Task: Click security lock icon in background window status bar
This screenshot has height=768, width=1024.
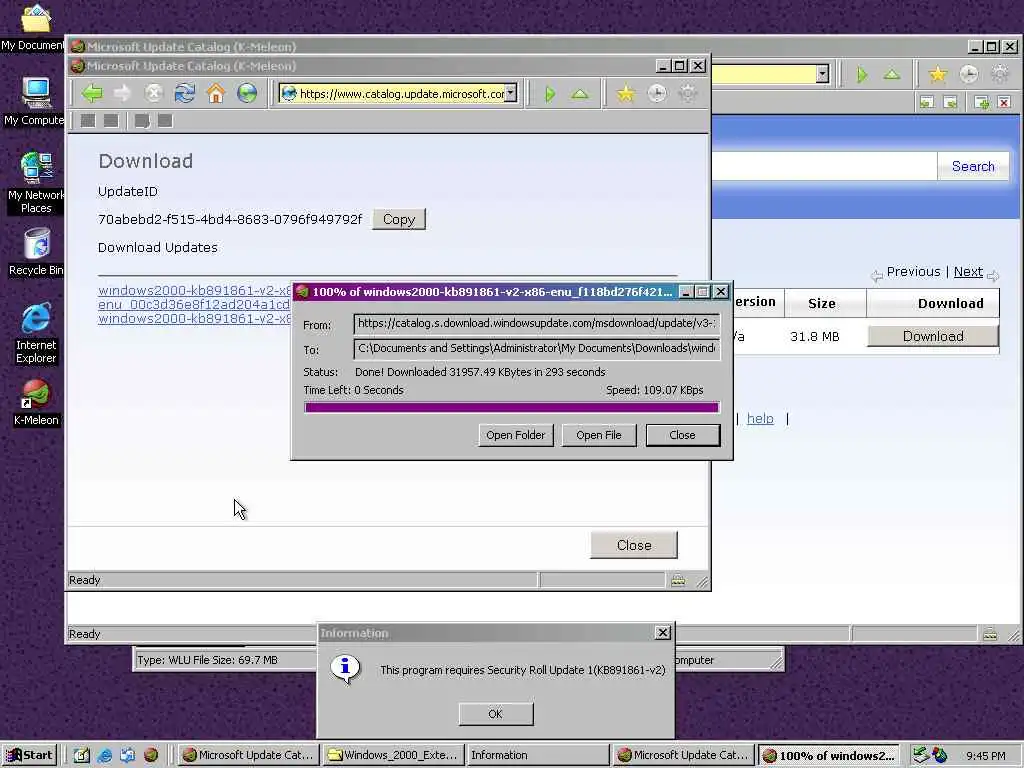Action: click(x=990, y=633)
